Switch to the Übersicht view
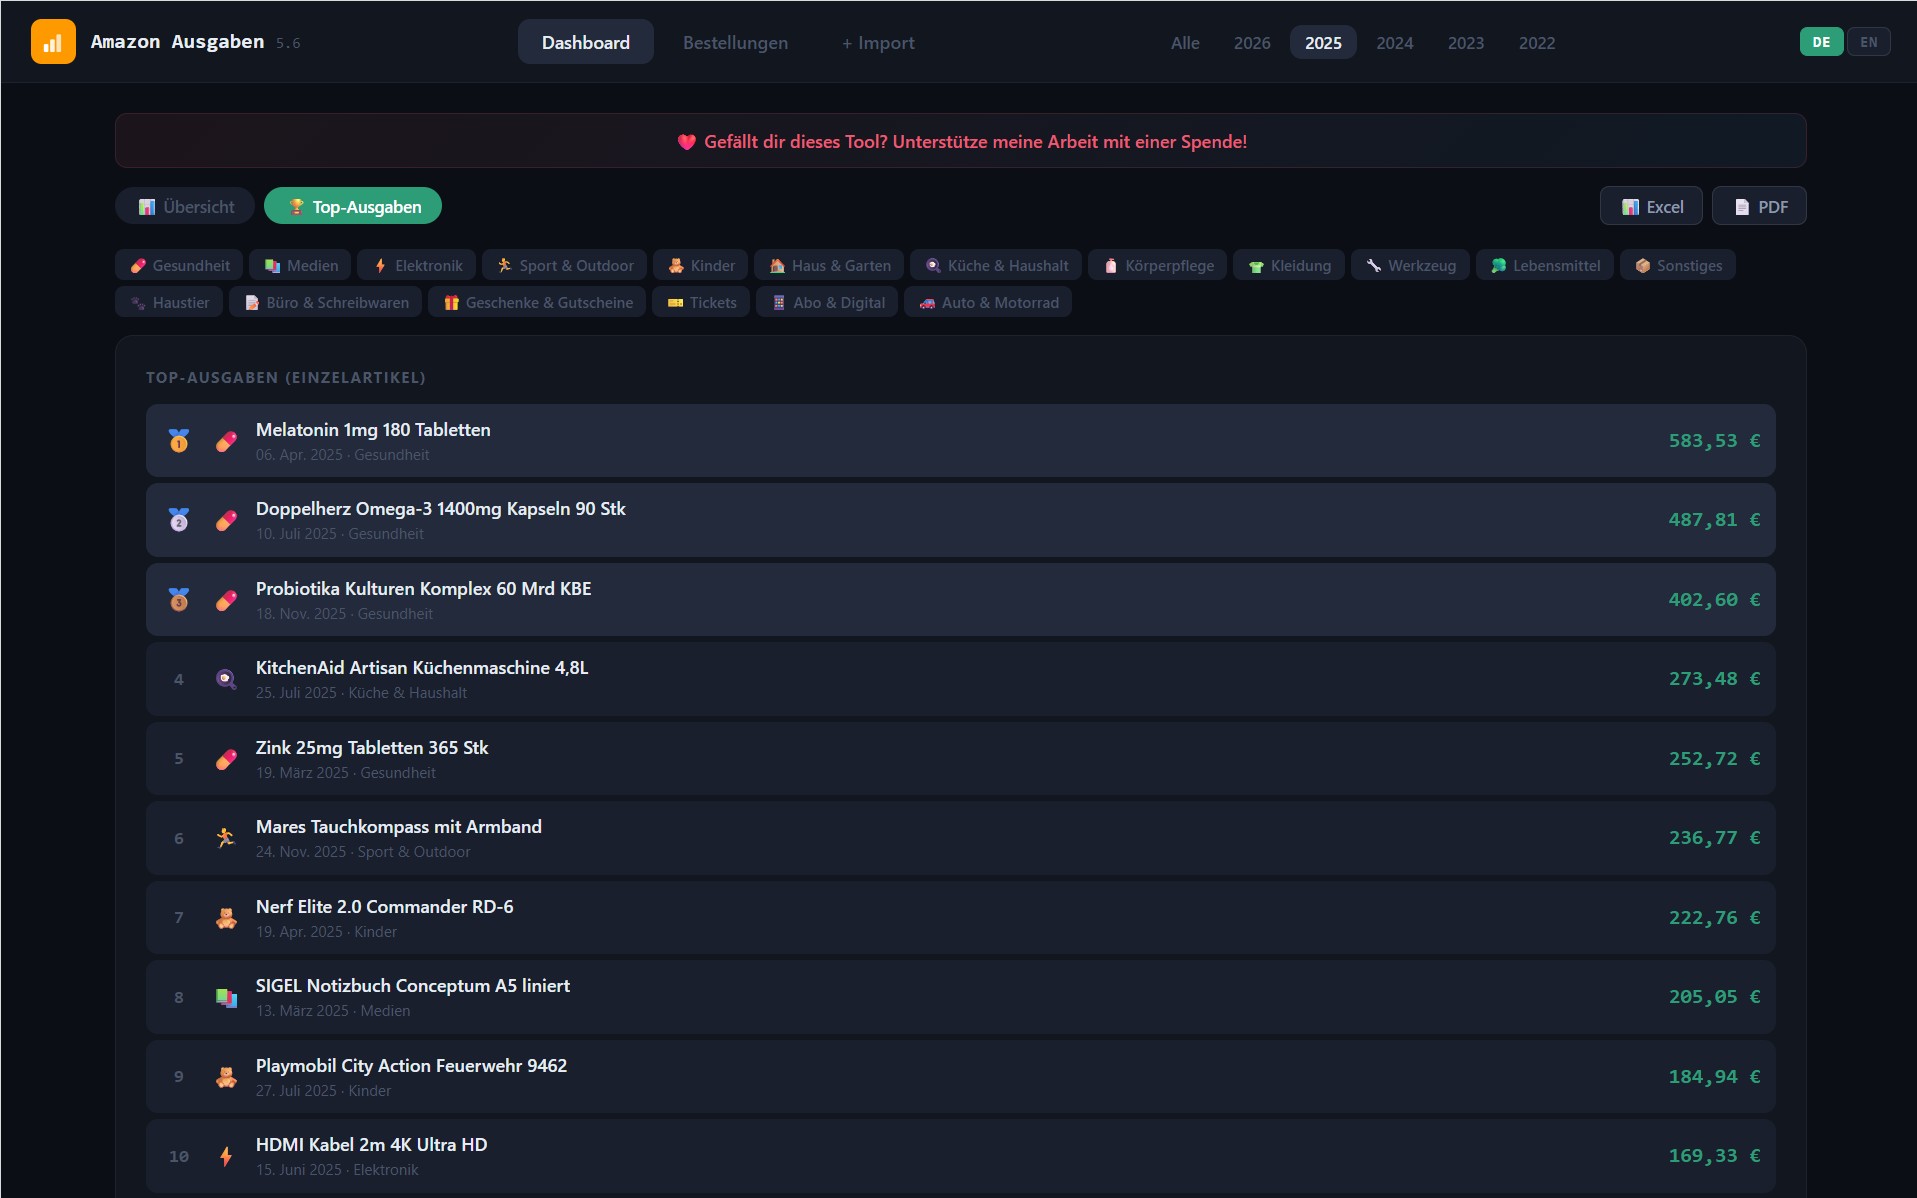Image resolution: width=1917 pixels, height=1198 pixels. (x=185, y=206)
